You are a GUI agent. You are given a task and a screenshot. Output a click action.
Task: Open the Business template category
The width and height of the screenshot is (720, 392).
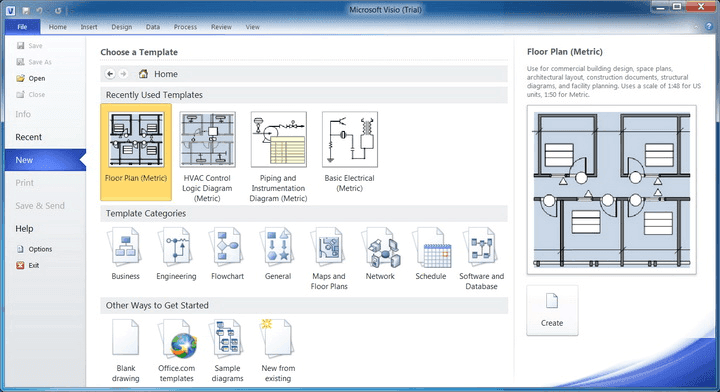tap(125, 254)
